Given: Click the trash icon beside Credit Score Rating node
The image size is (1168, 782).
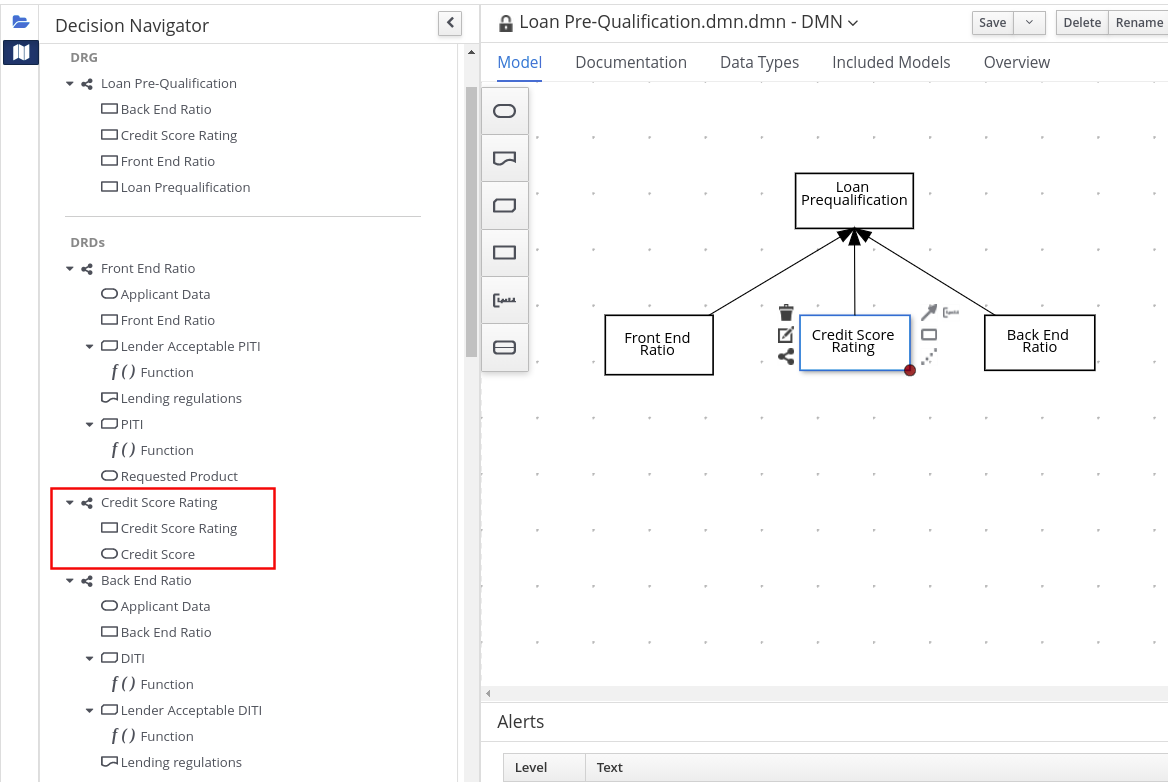Looking at the screenshot, I should (x=786, y=313).
